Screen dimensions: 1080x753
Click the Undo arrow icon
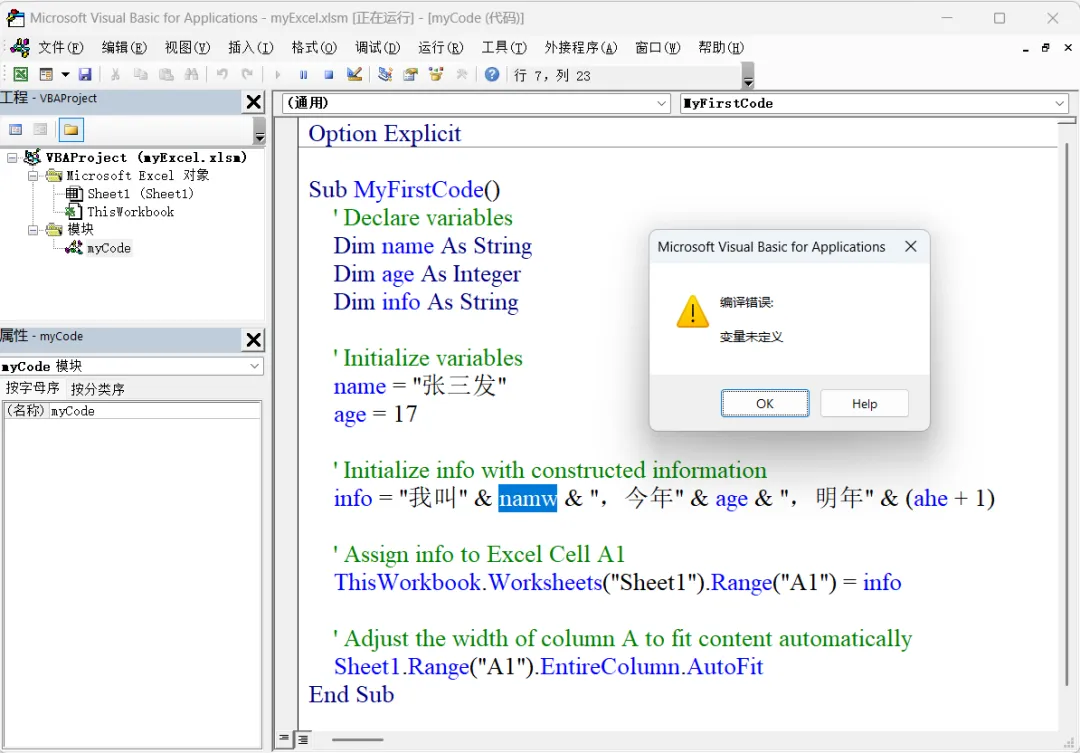pyautogui.click(x=222, y=74)
